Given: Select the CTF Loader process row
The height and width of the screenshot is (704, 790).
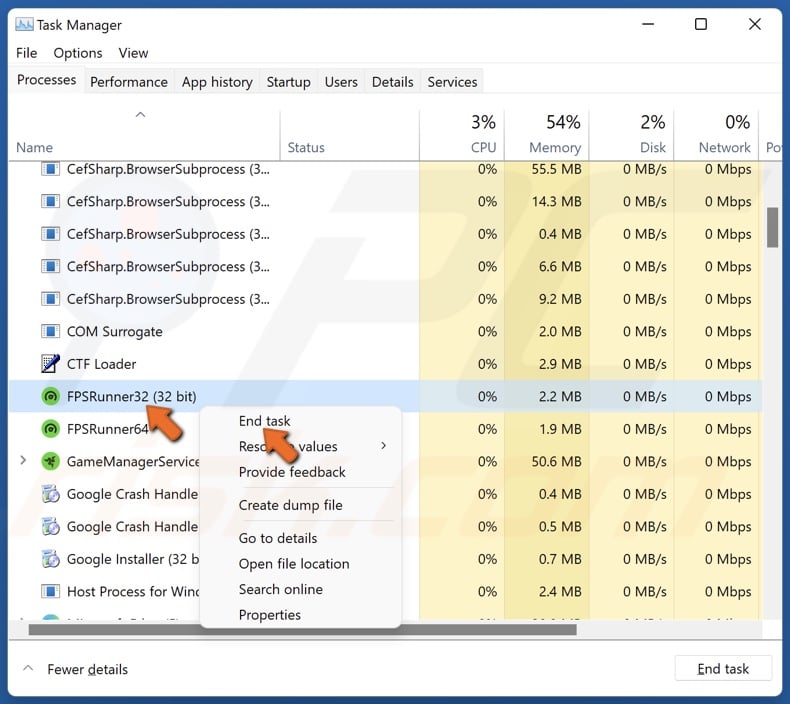Looking at the screenshot, I should pyautogui.click(x=385, y=364).
